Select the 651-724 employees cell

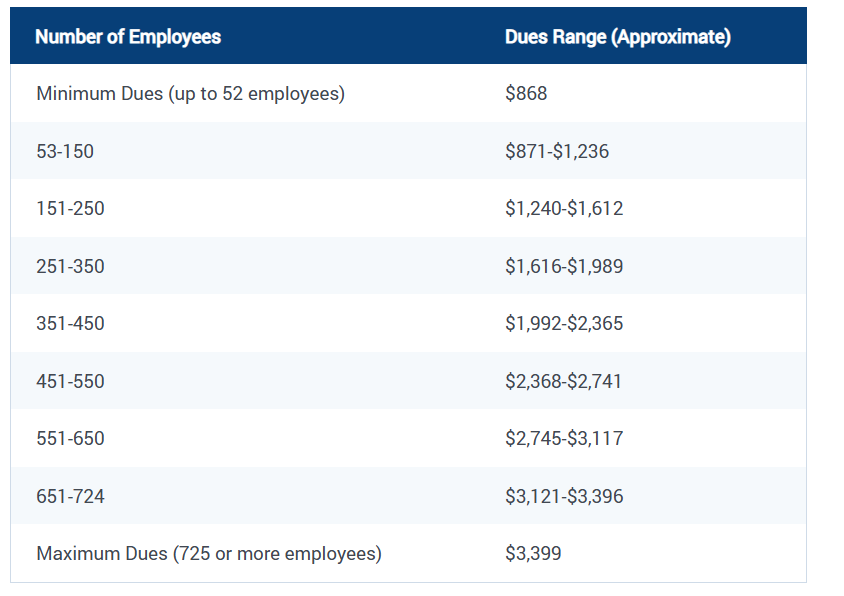pyautogui.click(x=70, y=497)
